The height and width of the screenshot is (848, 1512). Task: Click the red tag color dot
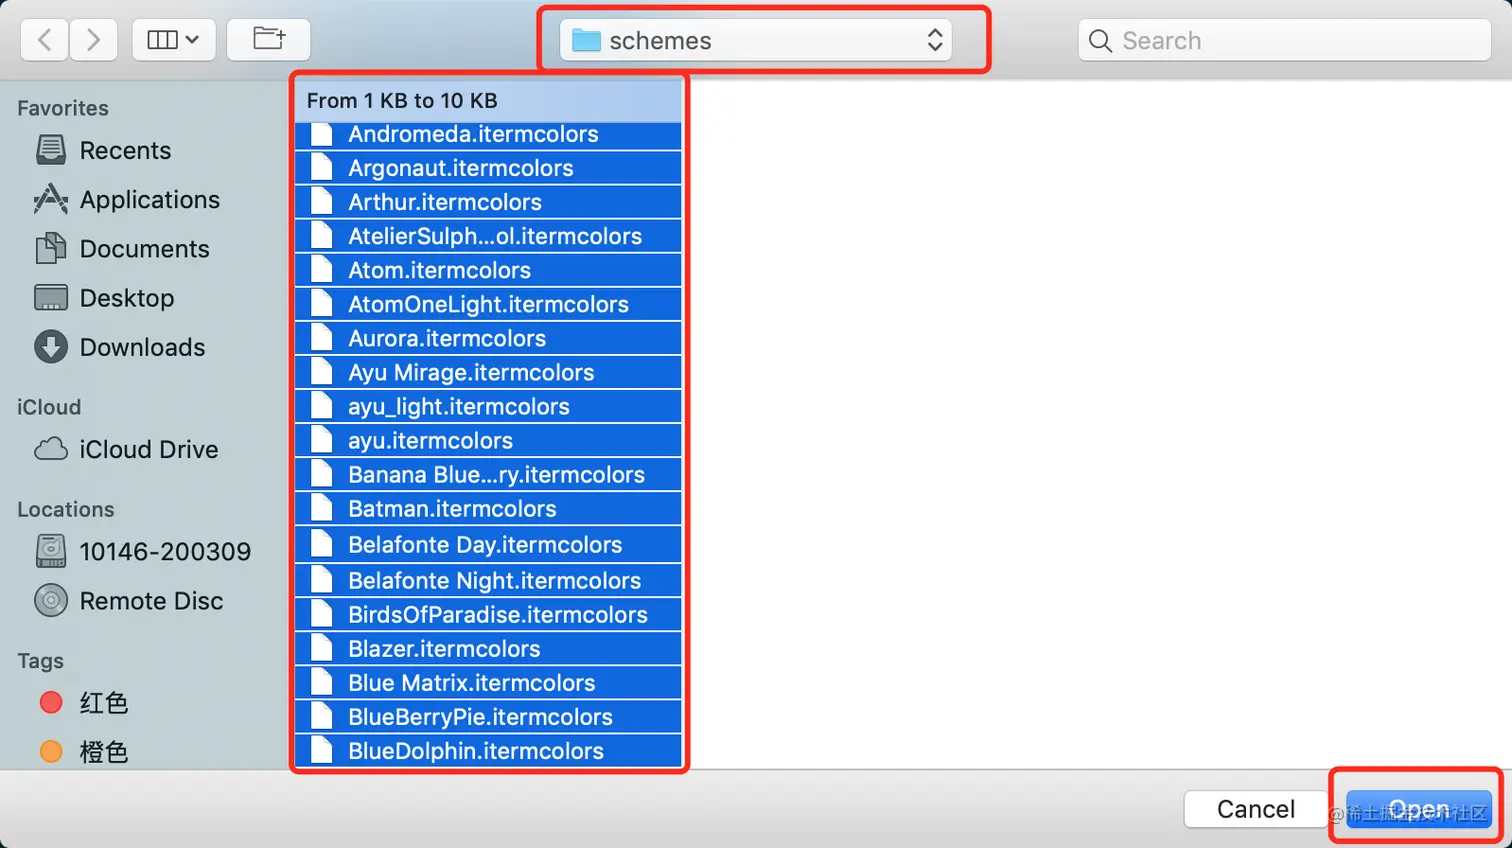click(x=51, y=702)
